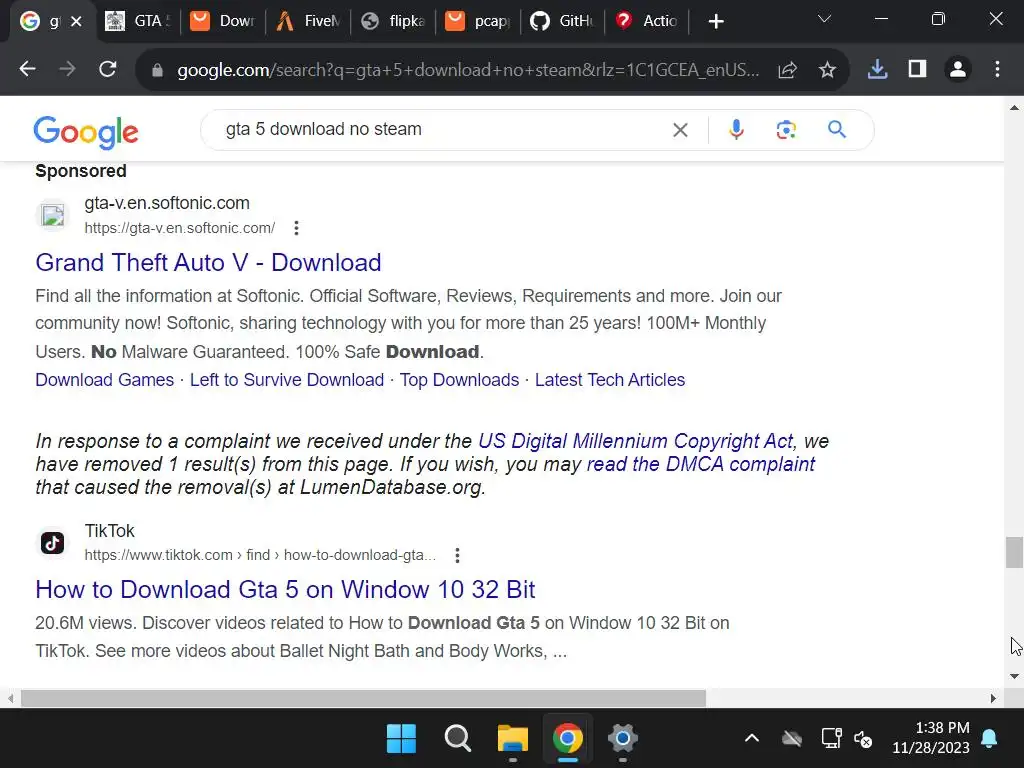Viewport: 1024px width, 768px height.
Task: Click the browser forward arrow
Action: coord(67,69)
